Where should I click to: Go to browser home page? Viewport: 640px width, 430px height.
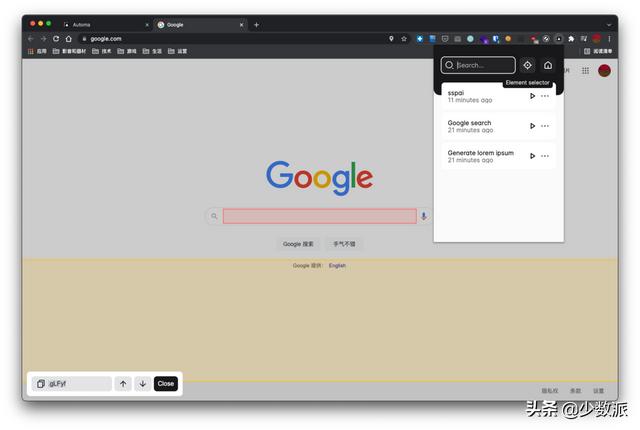69,39
